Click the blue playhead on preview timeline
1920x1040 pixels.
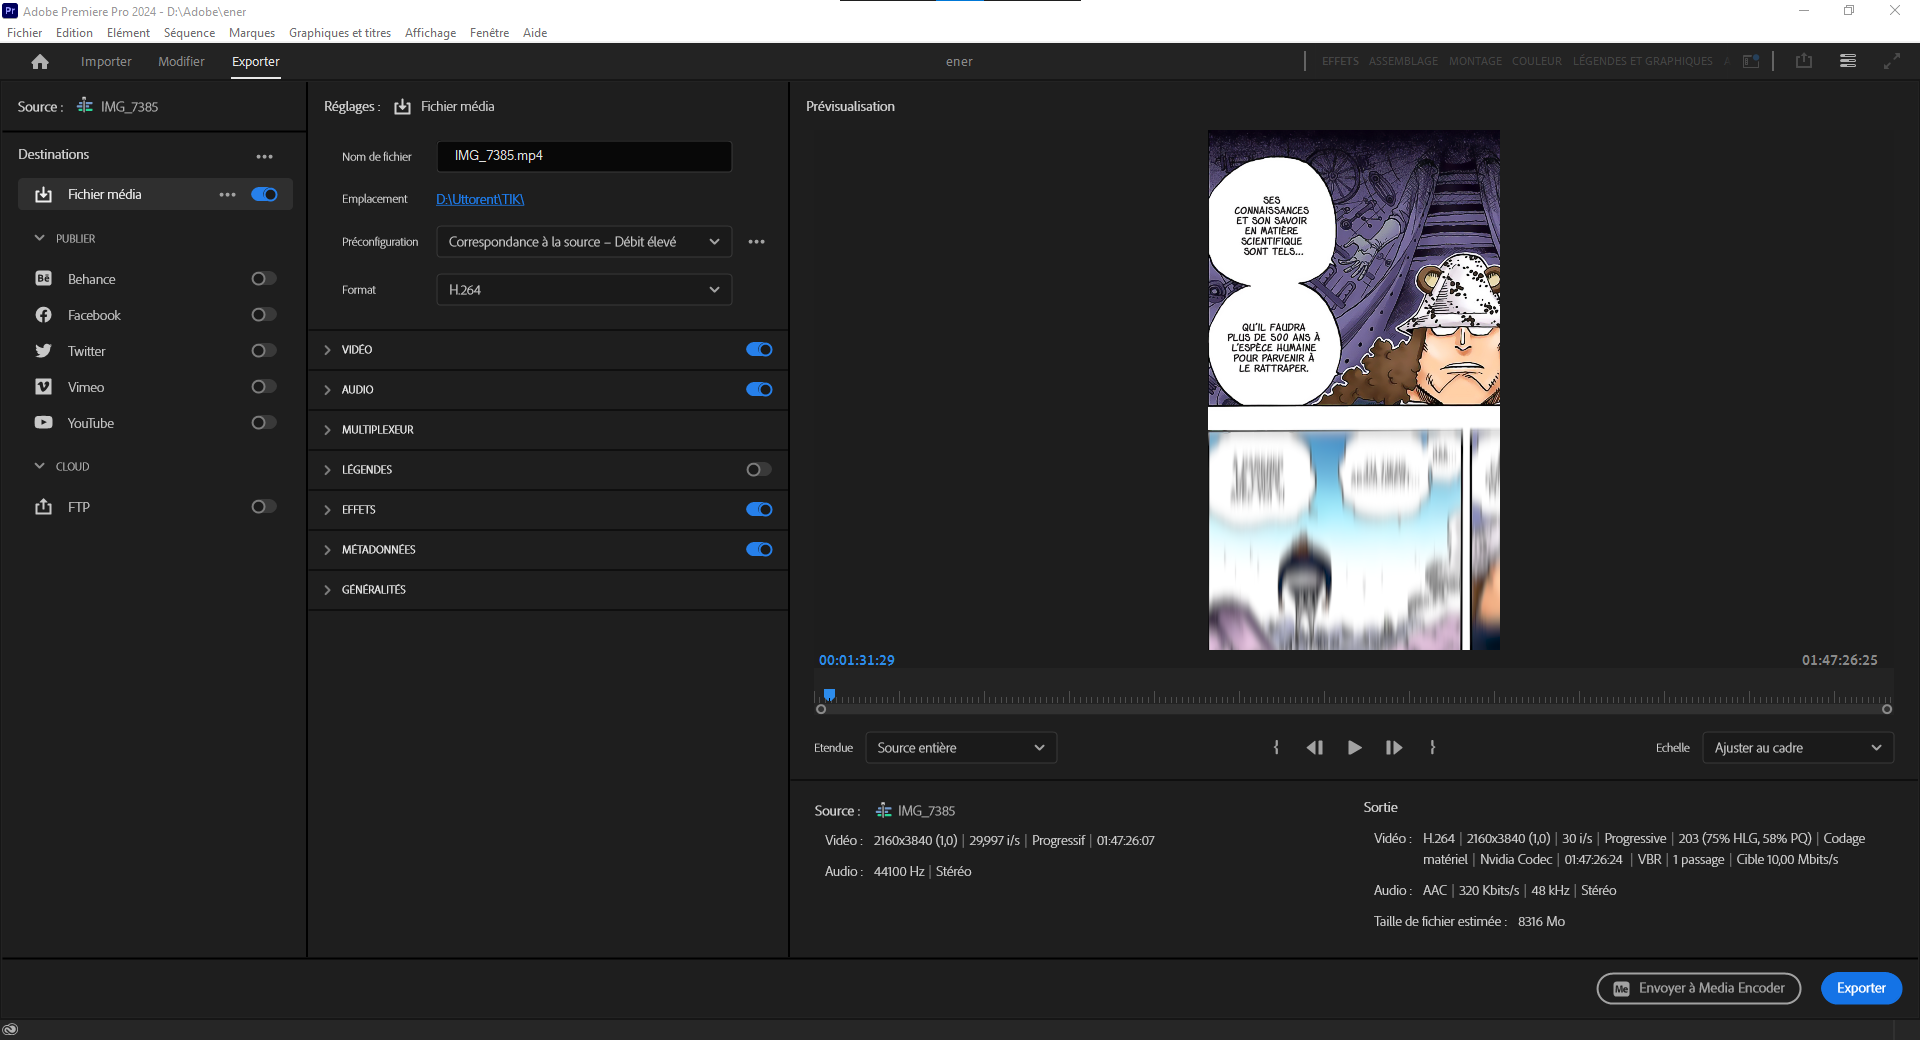(829, 695)
